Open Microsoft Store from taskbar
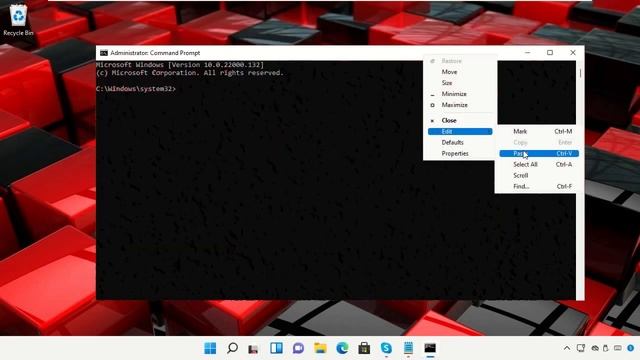 click(364, 348)
